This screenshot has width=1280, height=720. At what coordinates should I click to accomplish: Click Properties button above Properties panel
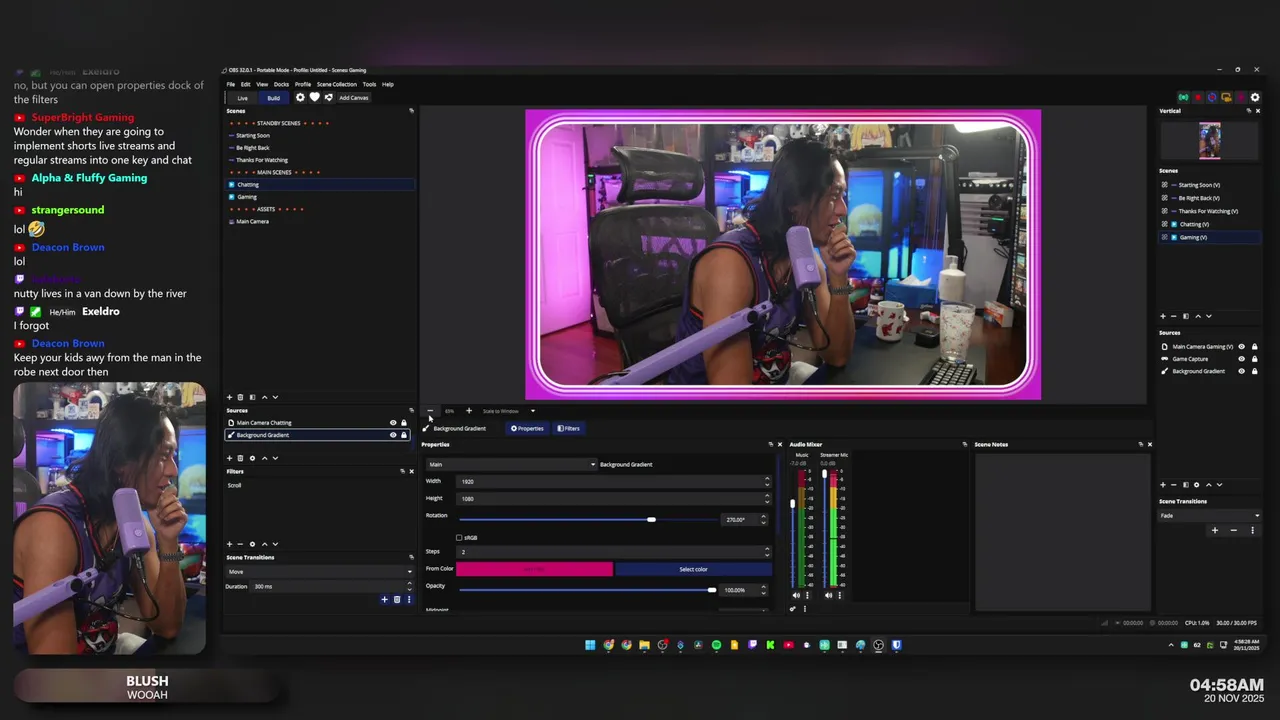[527, 428]
